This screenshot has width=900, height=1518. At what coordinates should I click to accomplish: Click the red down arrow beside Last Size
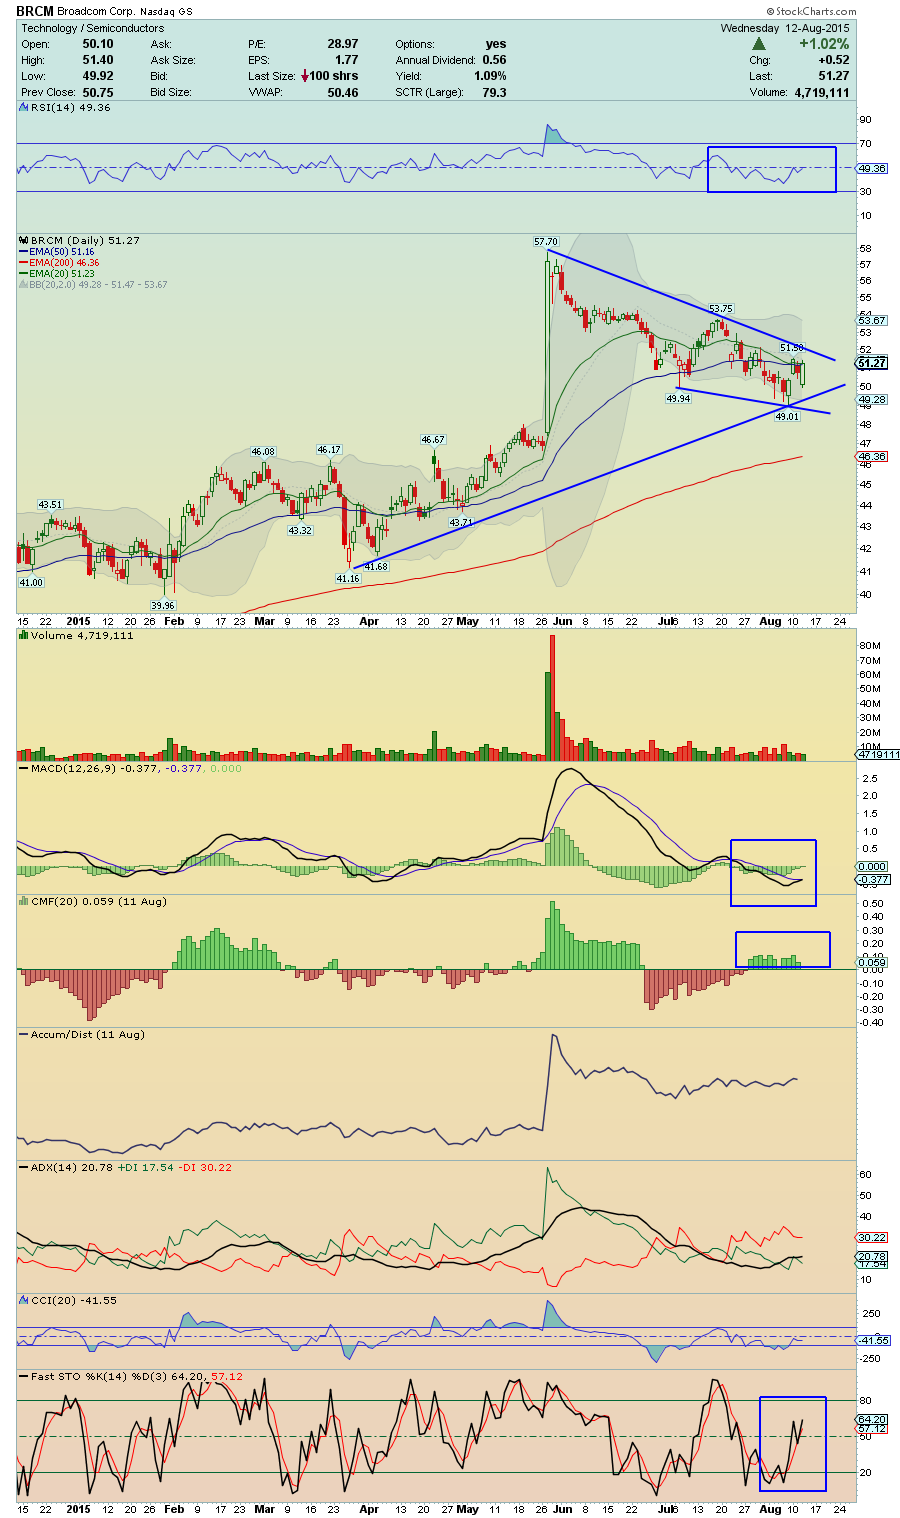click(x=304, y=76)
